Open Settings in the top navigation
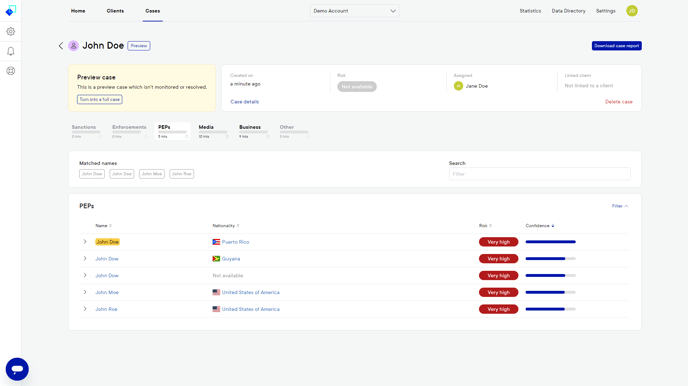 pos(606,11)
